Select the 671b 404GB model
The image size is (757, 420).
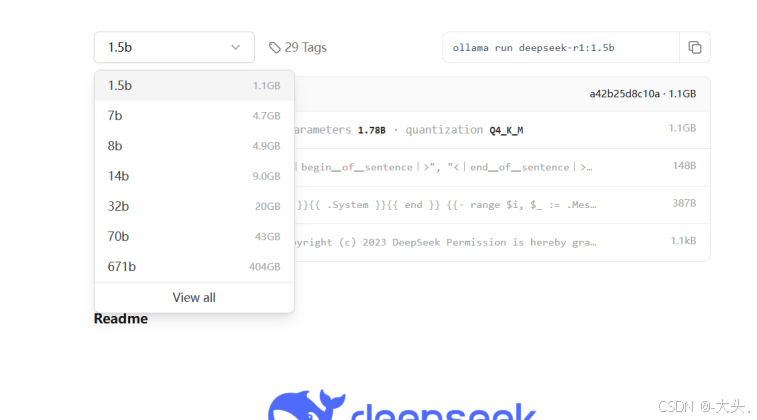pyautogui.click(x=194, y=266)
